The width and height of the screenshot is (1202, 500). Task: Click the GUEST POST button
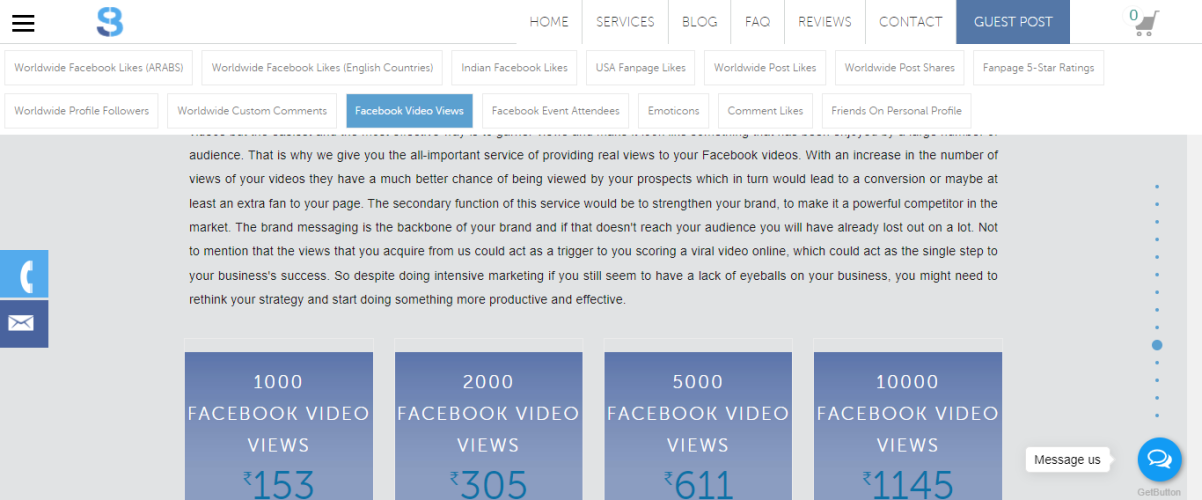click(x=1012, y=22)
